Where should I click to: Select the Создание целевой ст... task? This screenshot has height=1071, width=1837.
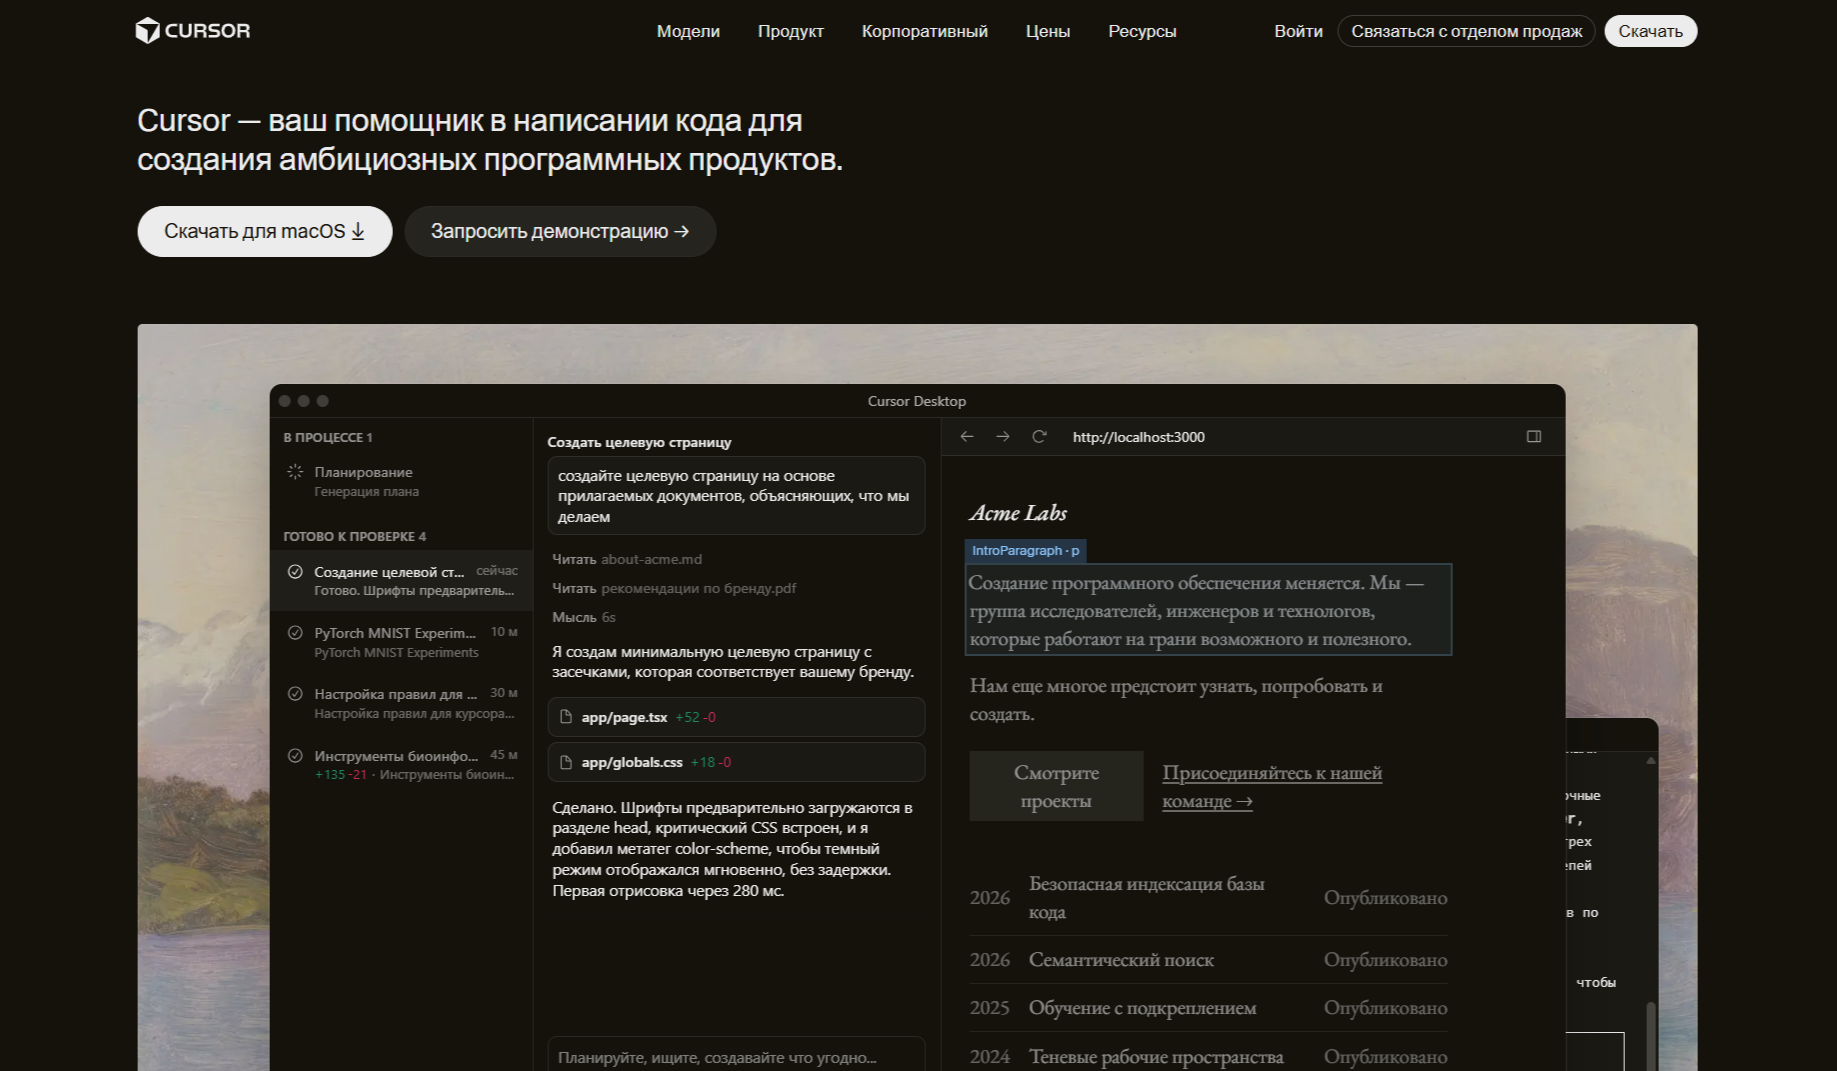click(x=401, y=581)
